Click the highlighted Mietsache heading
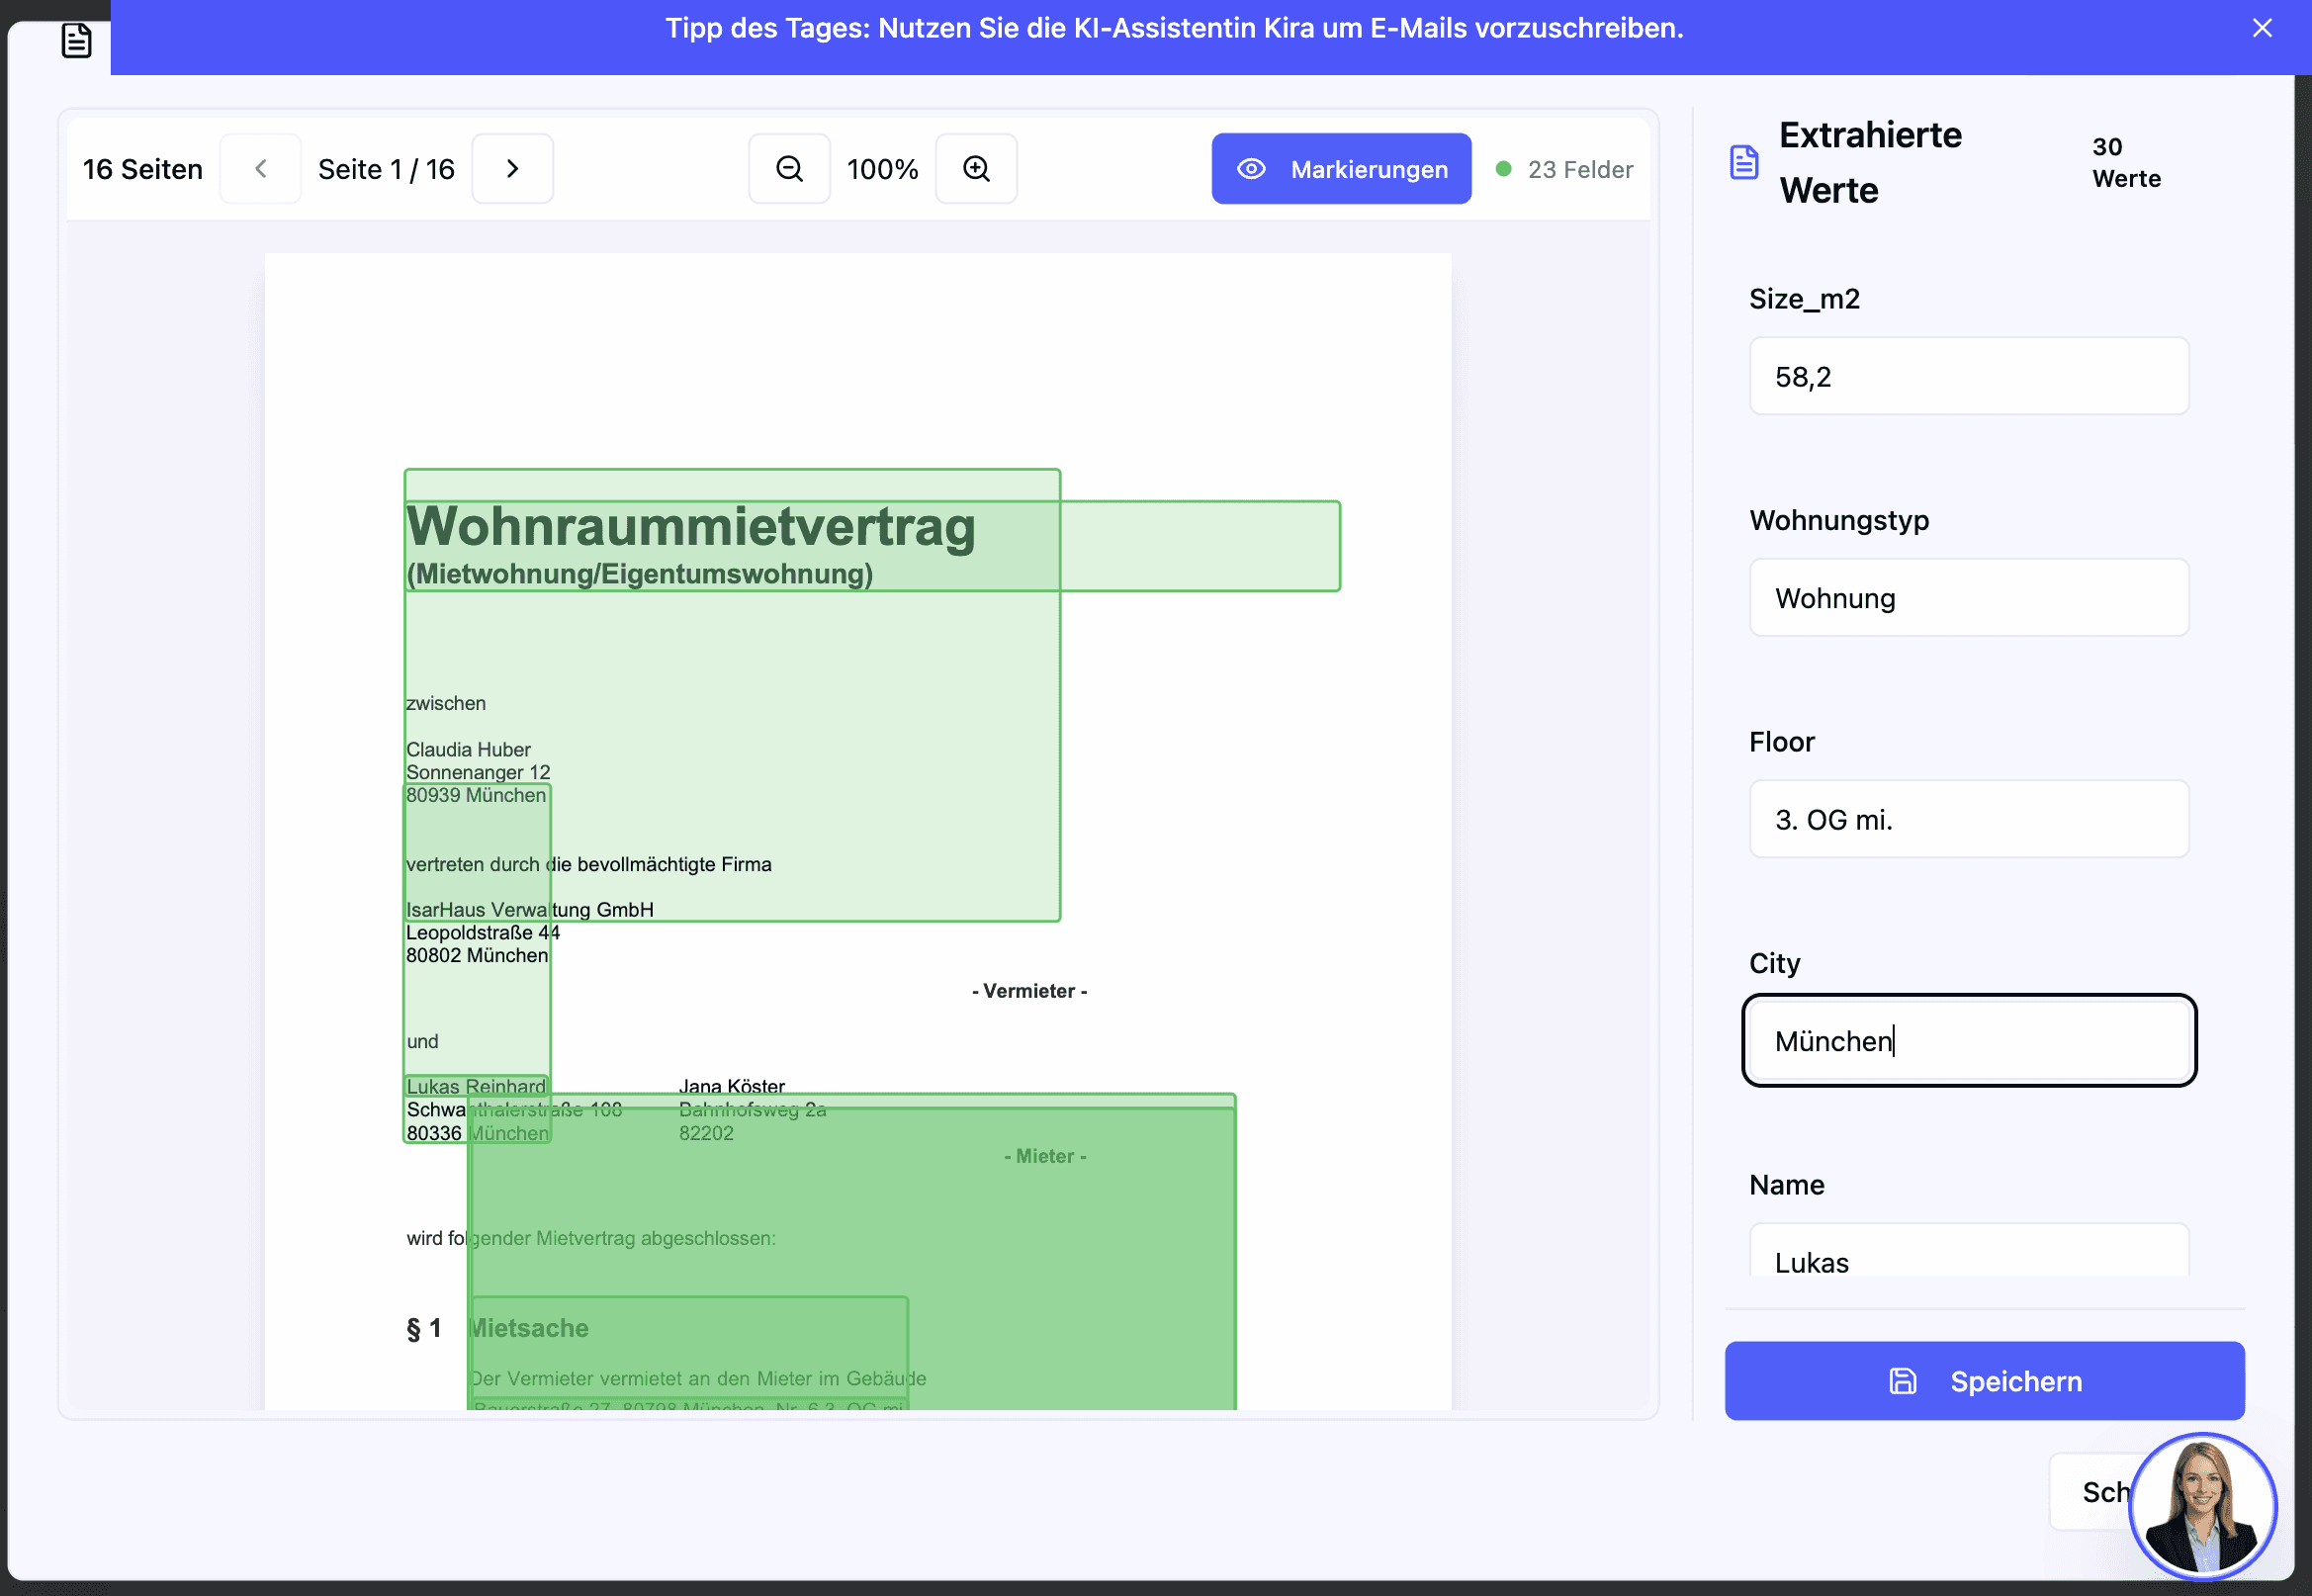Screen dimensions: 2312x1596 point(530,1328)
